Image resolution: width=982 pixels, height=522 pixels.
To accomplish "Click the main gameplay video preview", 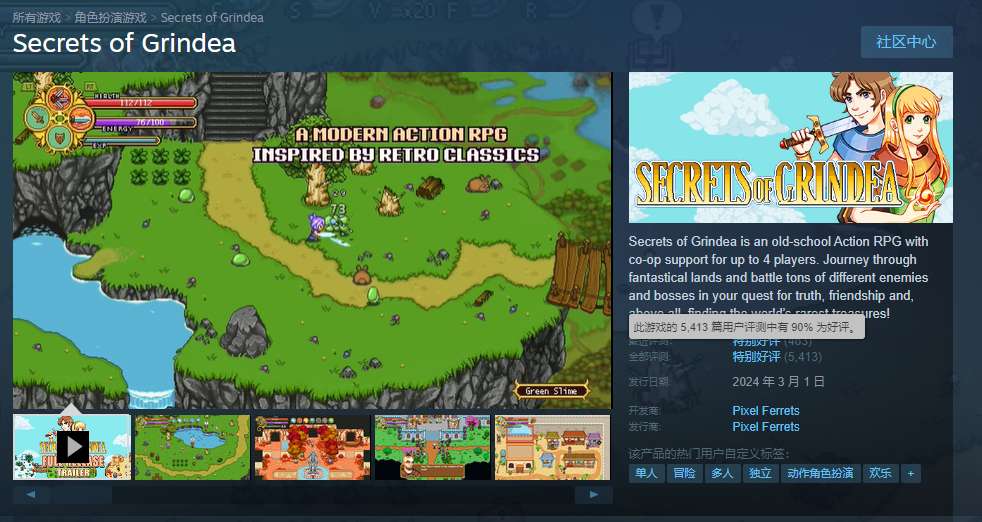I will pos(312,241).
